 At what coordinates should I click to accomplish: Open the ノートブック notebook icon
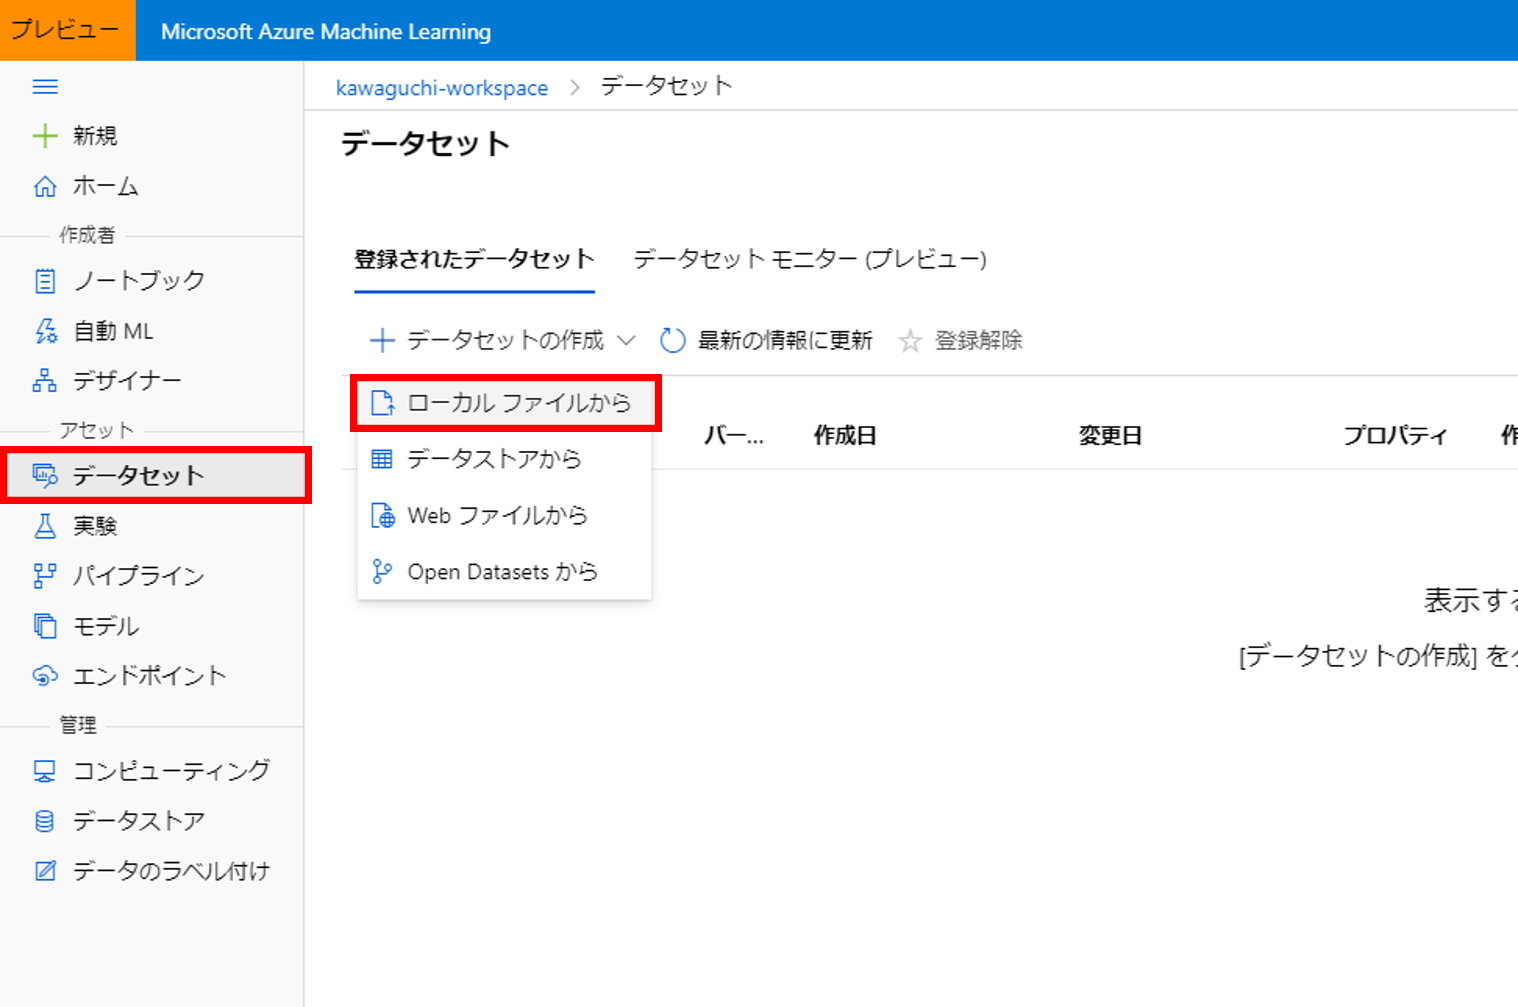pos(45,281)
